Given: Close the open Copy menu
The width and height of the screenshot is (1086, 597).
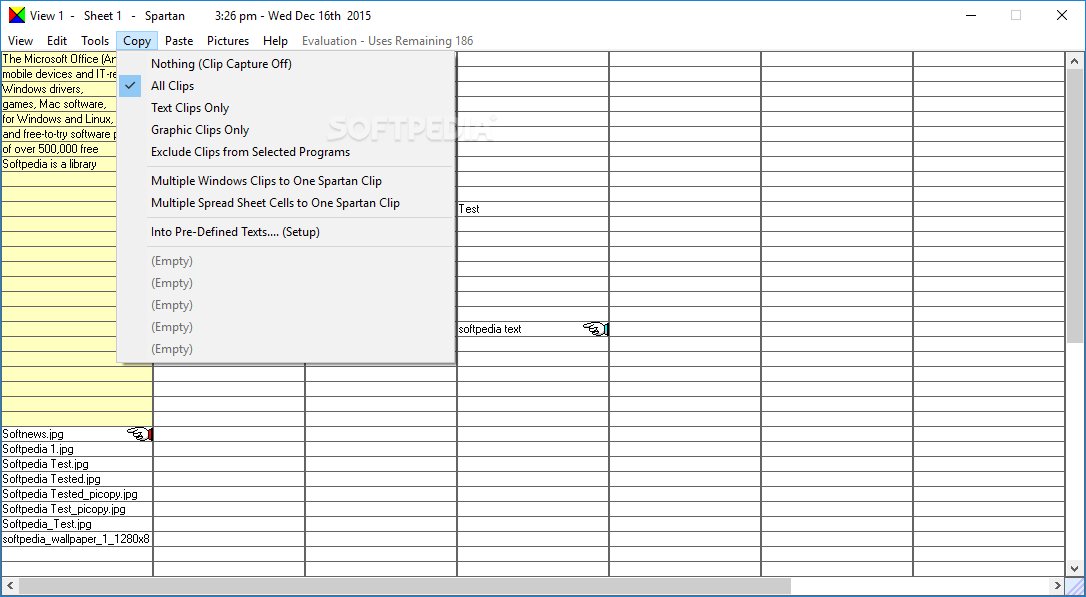Looking at the screenshot, I should pos(137,41).
